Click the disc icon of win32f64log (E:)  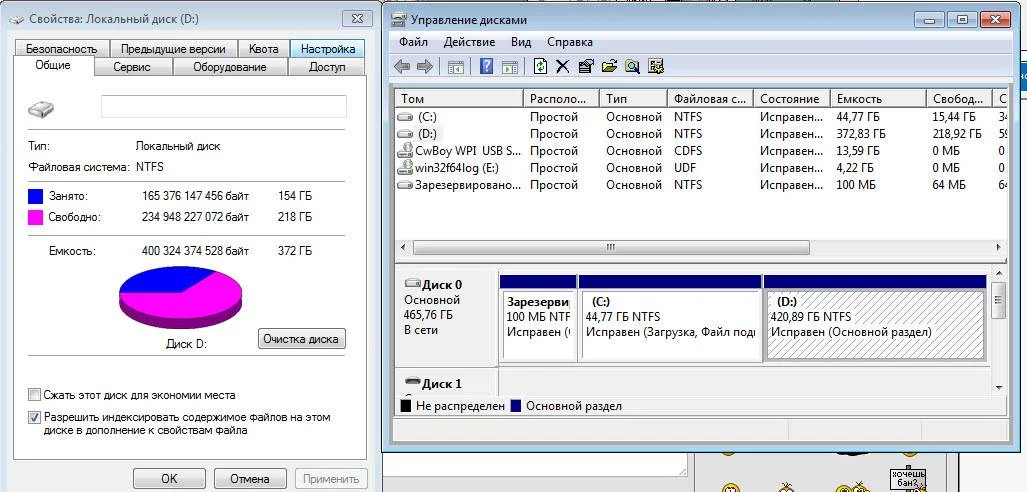[x=405, y=168]
